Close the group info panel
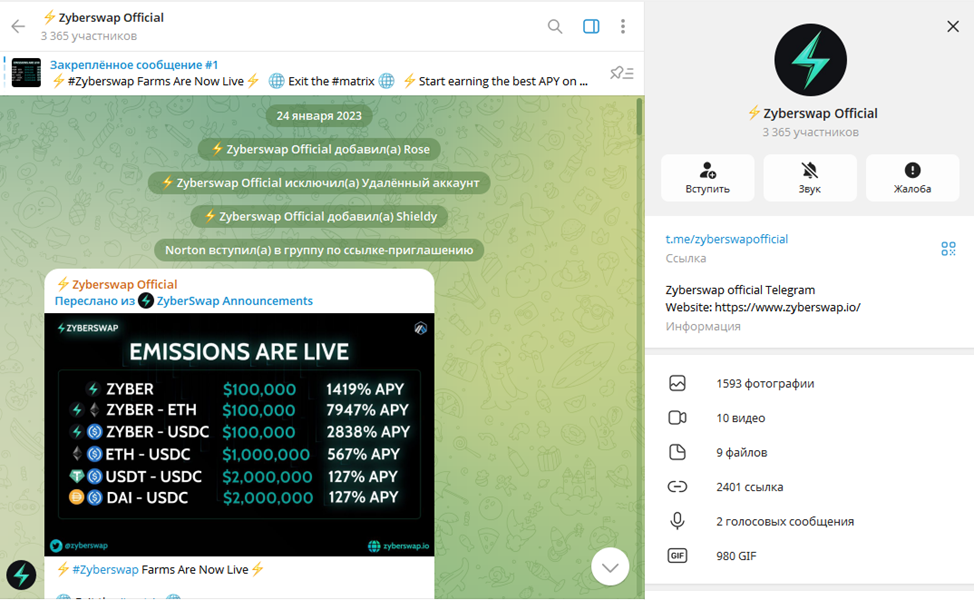974x600 pixels. pyautogui.click(x=952, y=27)
